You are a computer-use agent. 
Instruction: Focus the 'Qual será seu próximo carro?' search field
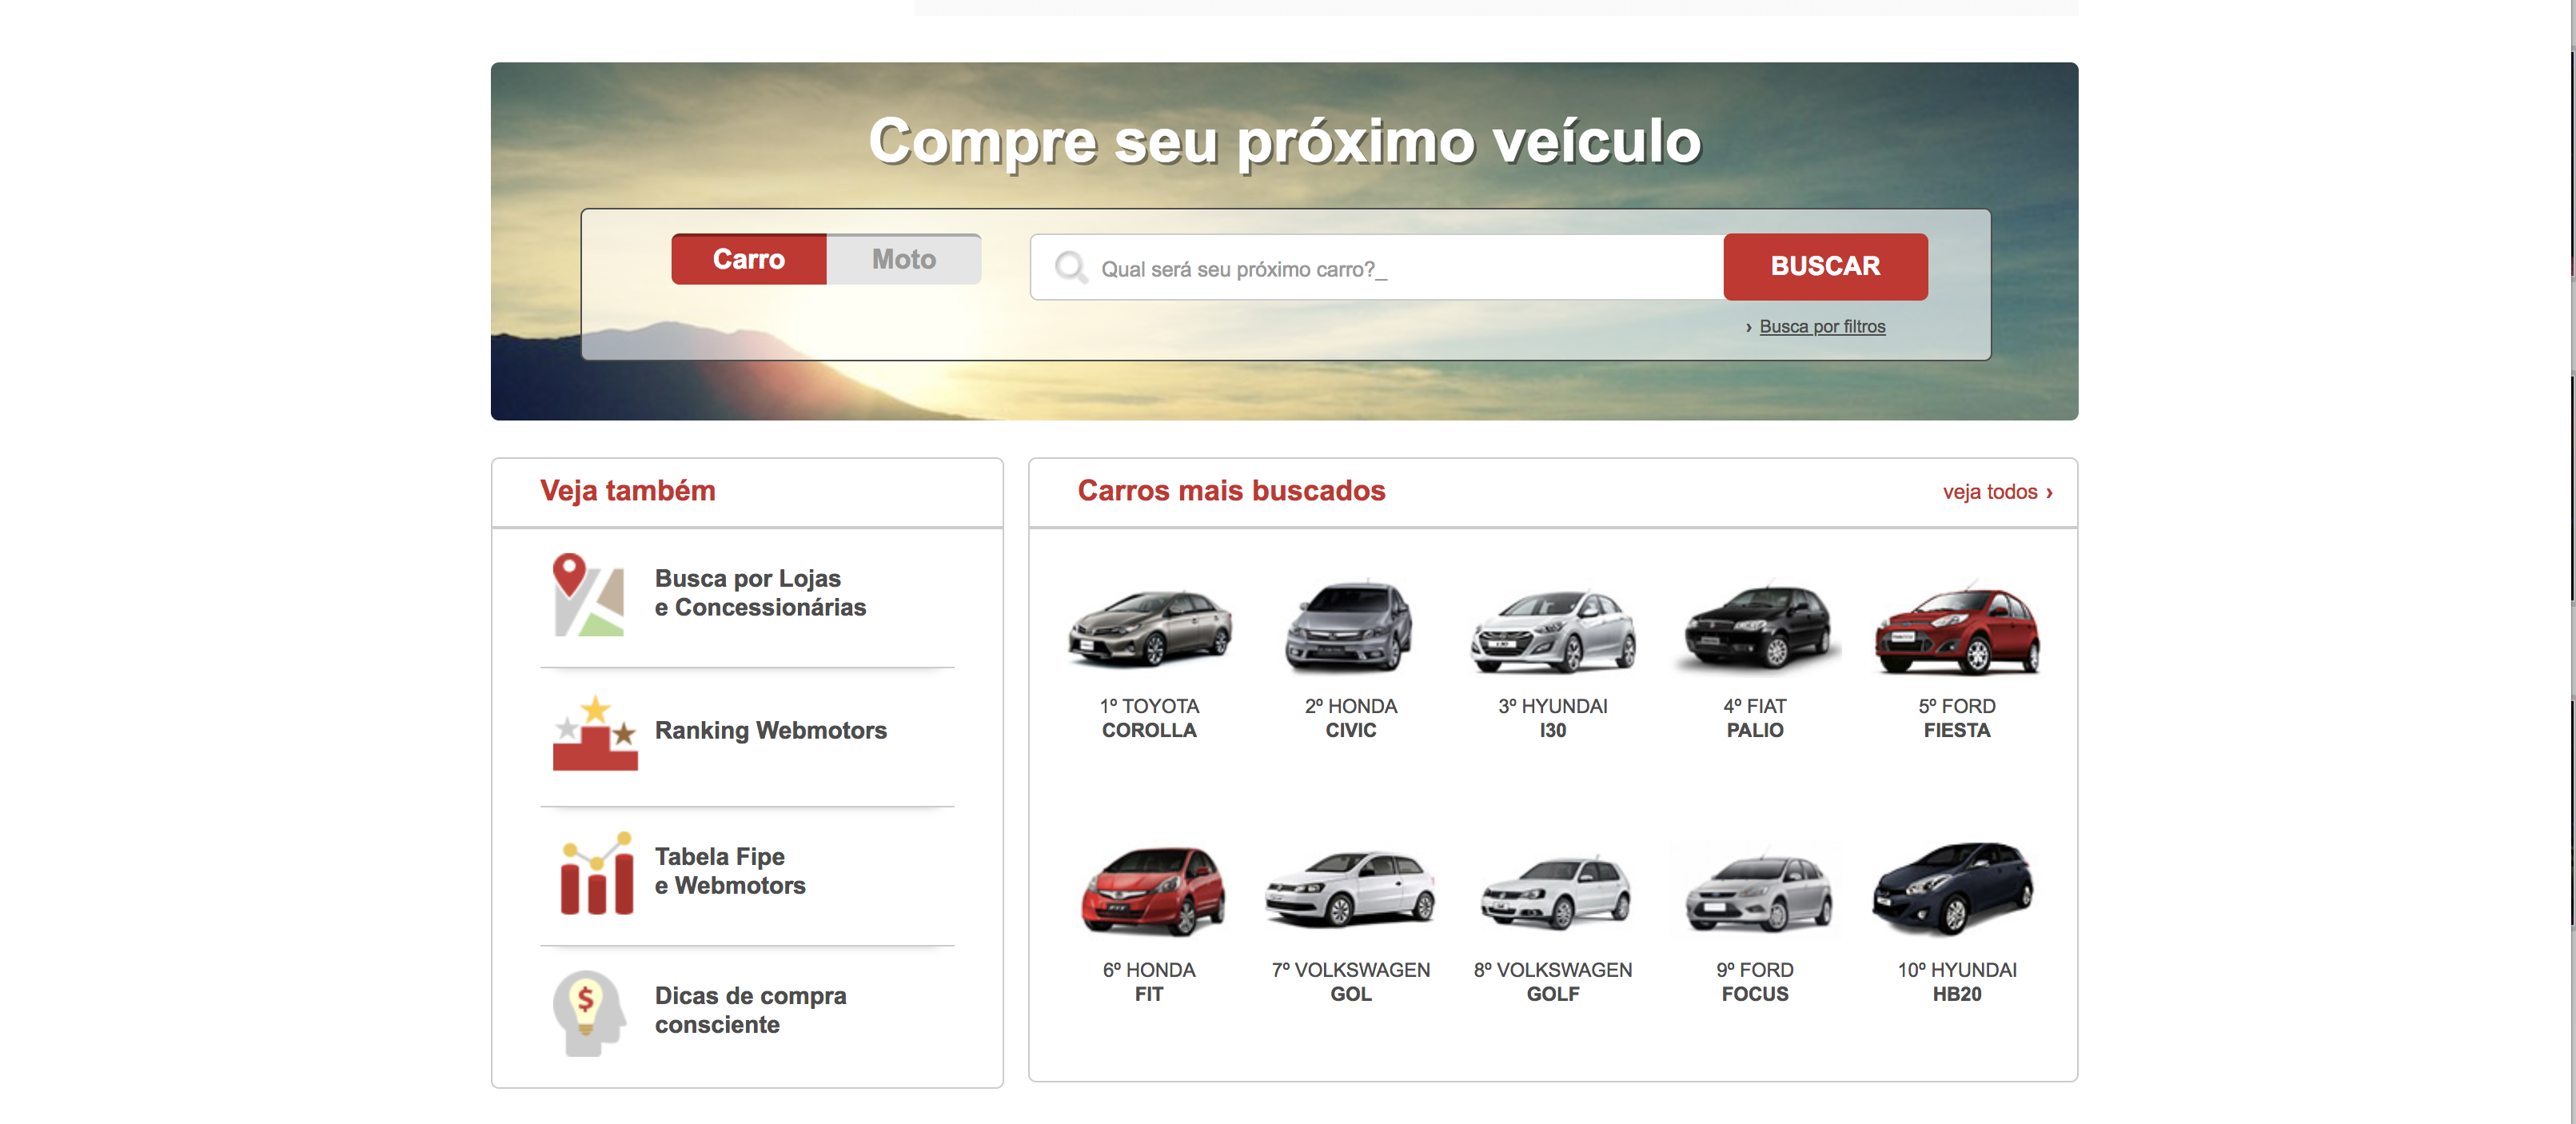[1377, 268]
